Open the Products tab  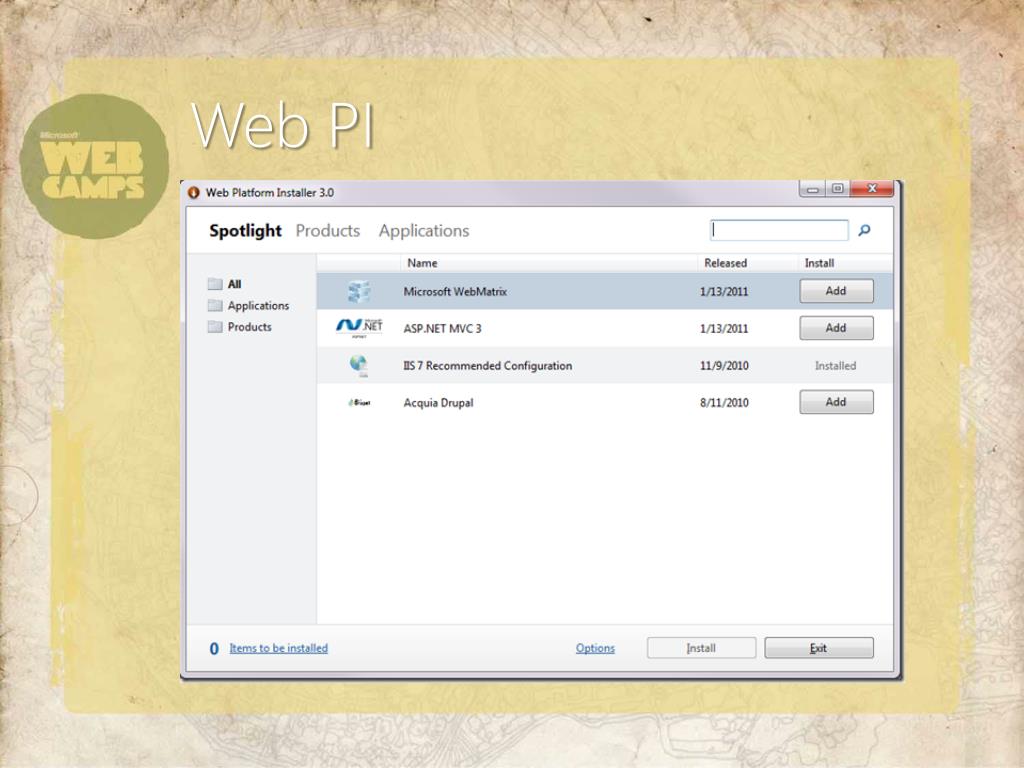[328, 231]
